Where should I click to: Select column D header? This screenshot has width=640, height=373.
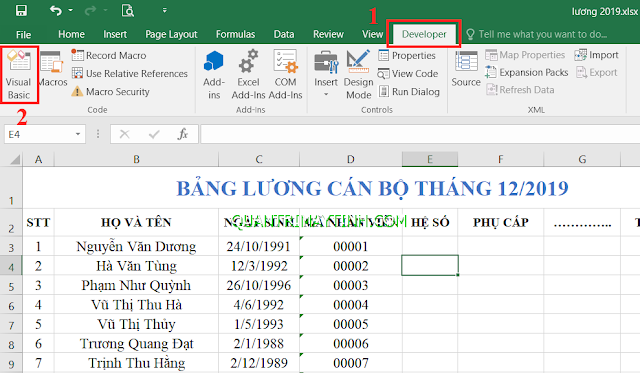(351, 159)
